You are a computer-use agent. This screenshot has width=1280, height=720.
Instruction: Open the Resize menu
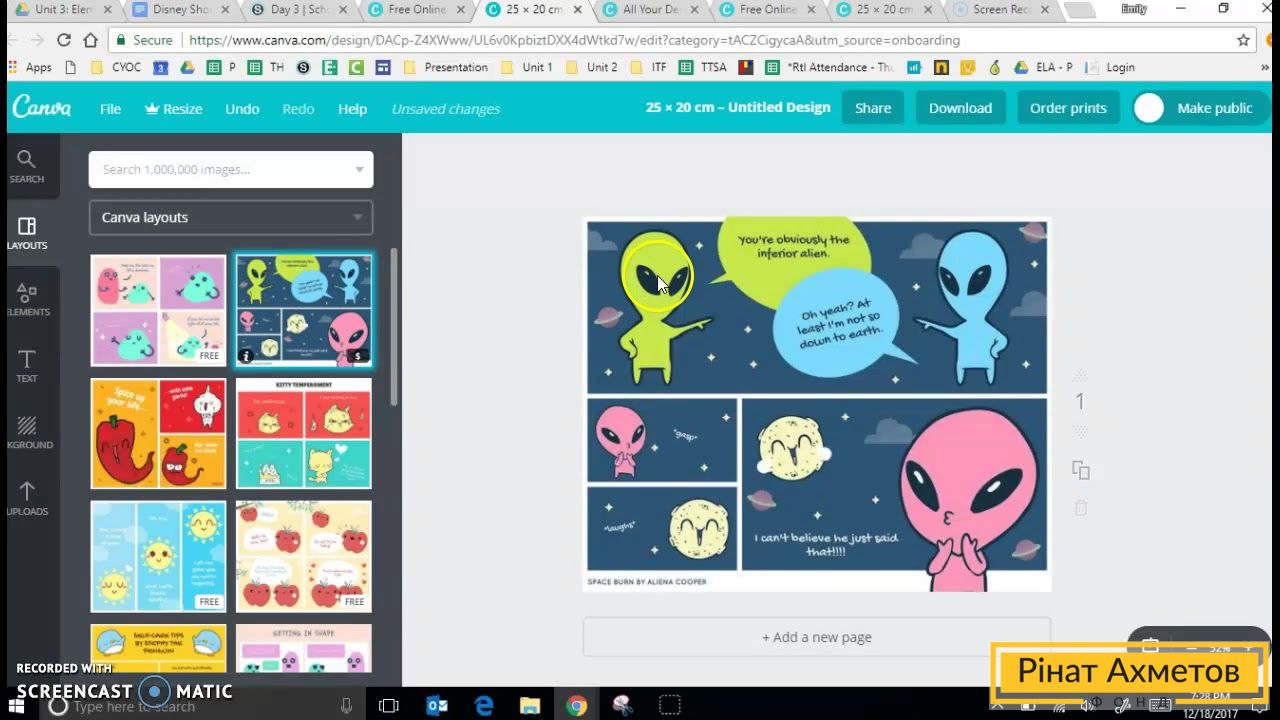click(x=173, y=108)
